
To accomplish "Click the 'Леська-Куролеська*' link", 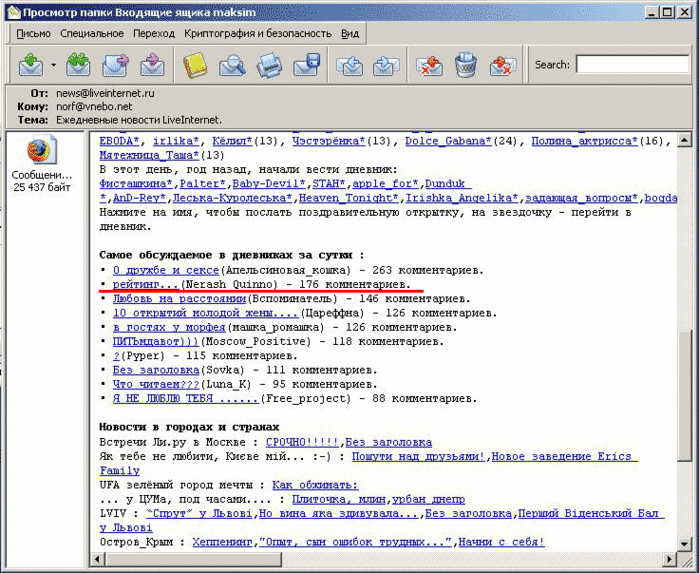I will (x=232, y=198).
